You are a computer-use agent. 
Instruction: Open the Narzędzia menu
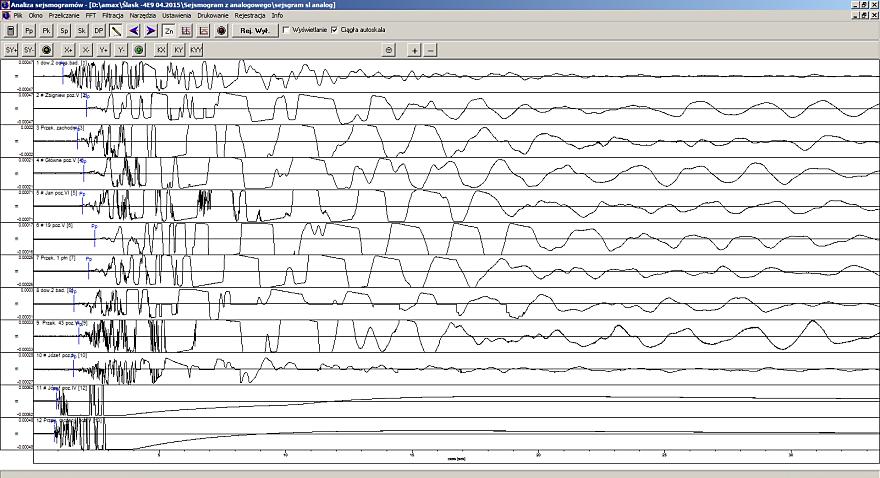143,16
